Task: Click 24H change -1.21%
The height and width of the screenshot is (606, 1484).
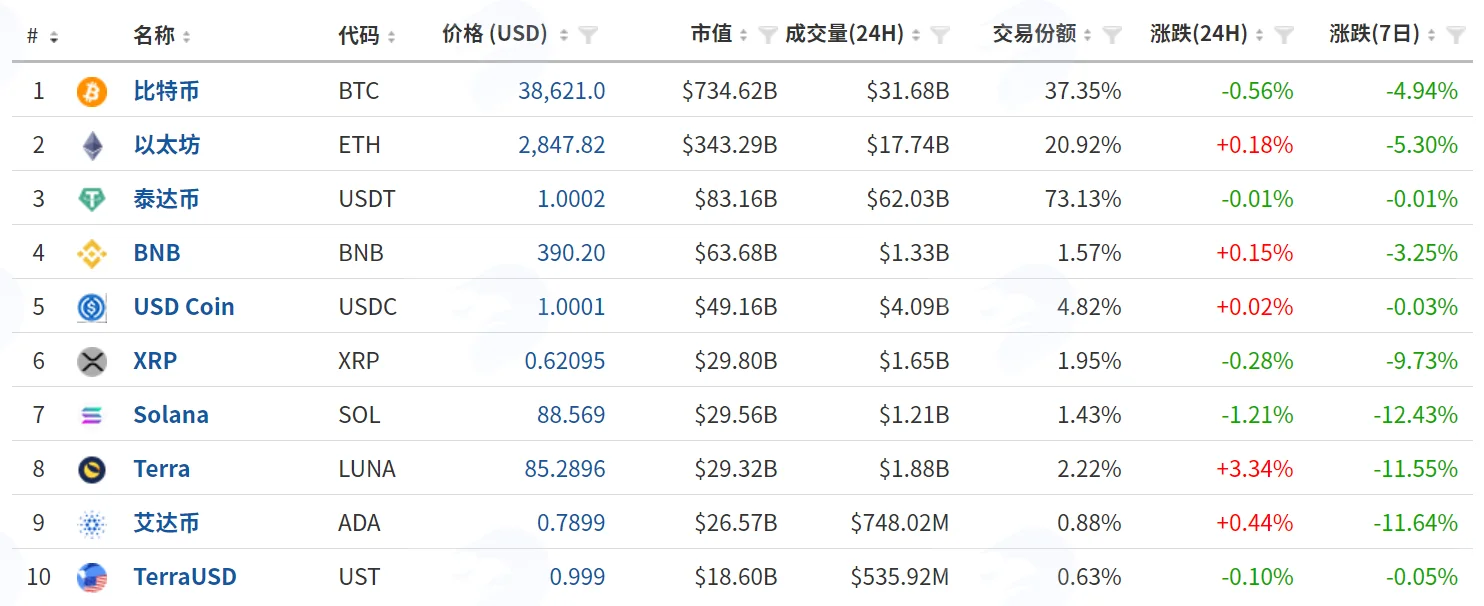Action: [1257, 415]
